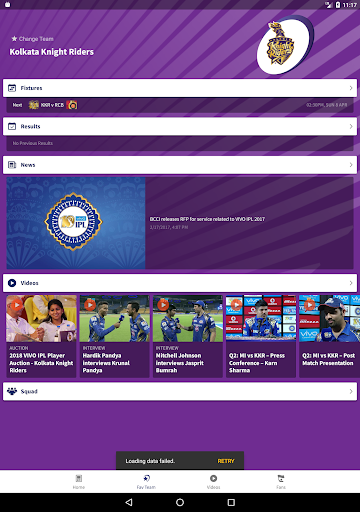Screen dimensions: 360x512
Task: Tap the Android back navigation button
Action: pyautogui.click(x=129, y=502)
